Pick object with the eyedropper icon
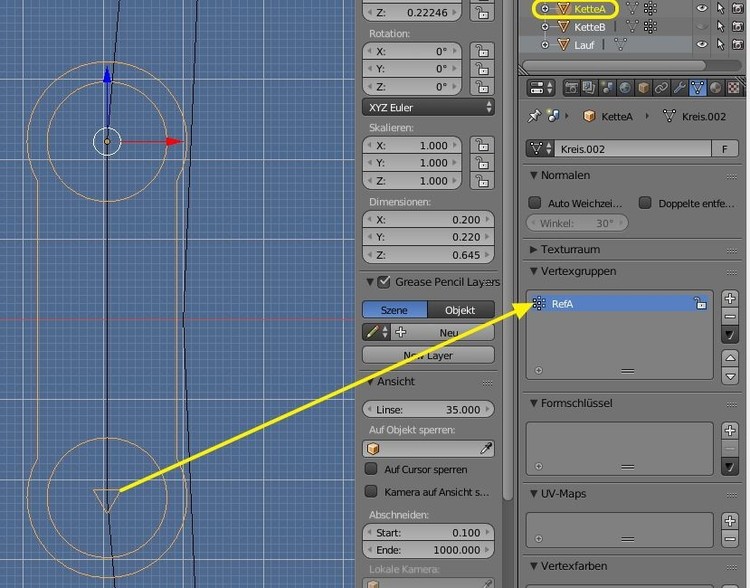The image size is (750, 588). coord(486,448)
